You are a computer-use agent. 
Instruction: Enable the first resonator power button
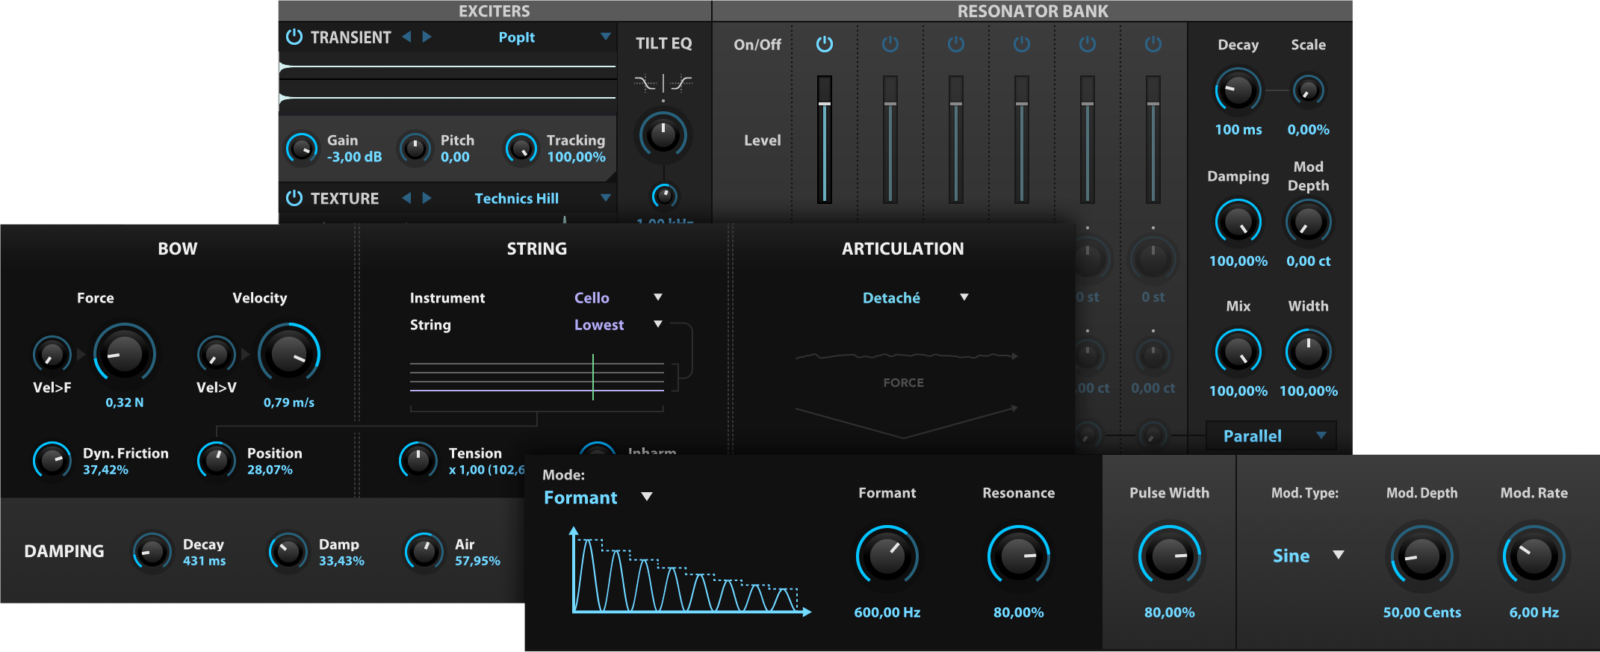824,44
